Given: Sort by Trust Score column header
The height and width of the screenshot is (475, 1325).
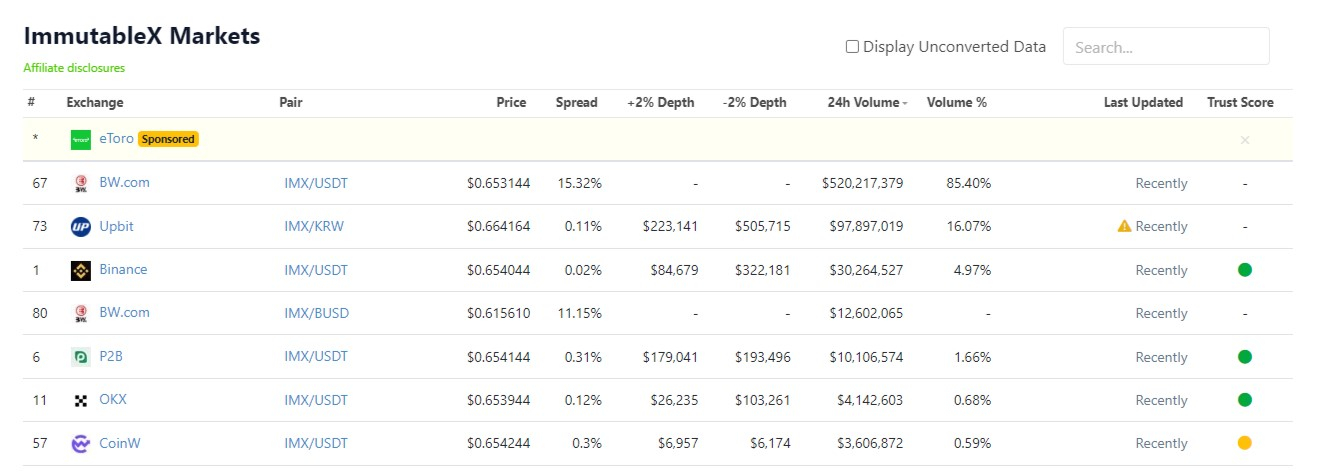Looking at the screenshot, I should click(1241, 102).
